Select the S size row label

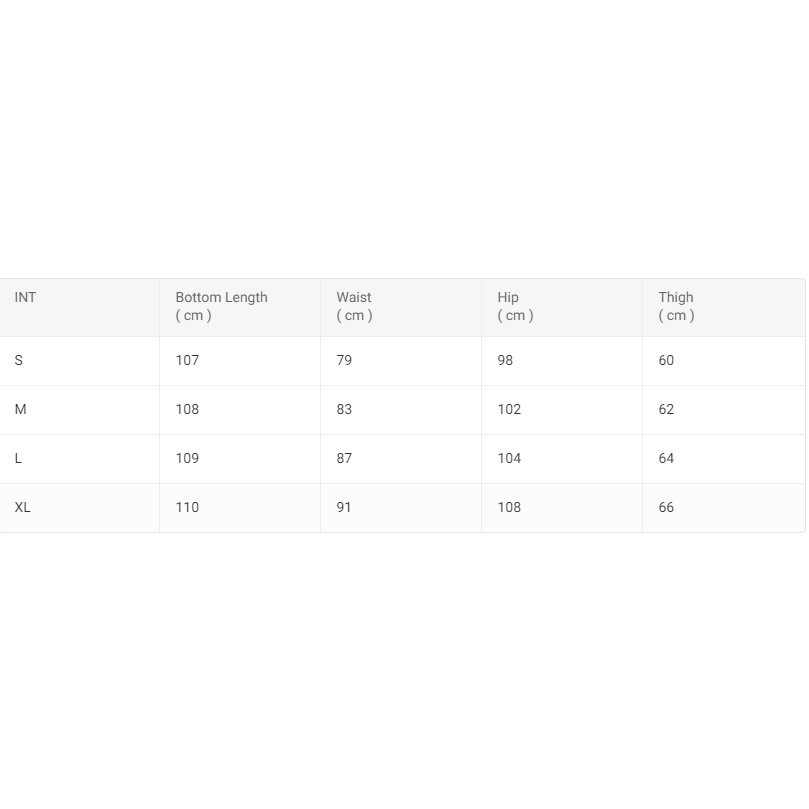[19, 360]
